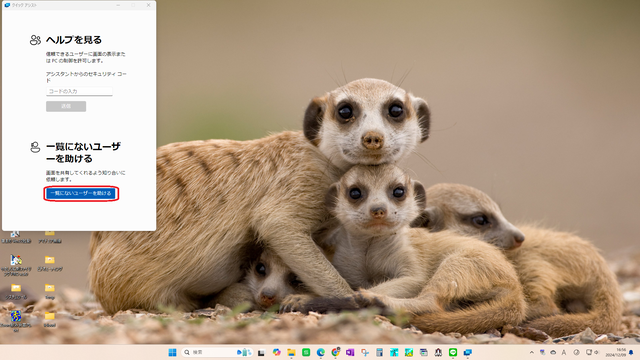Close the Quick Assist window
This screenshot has height=360, width=640.
coord(149,5)
